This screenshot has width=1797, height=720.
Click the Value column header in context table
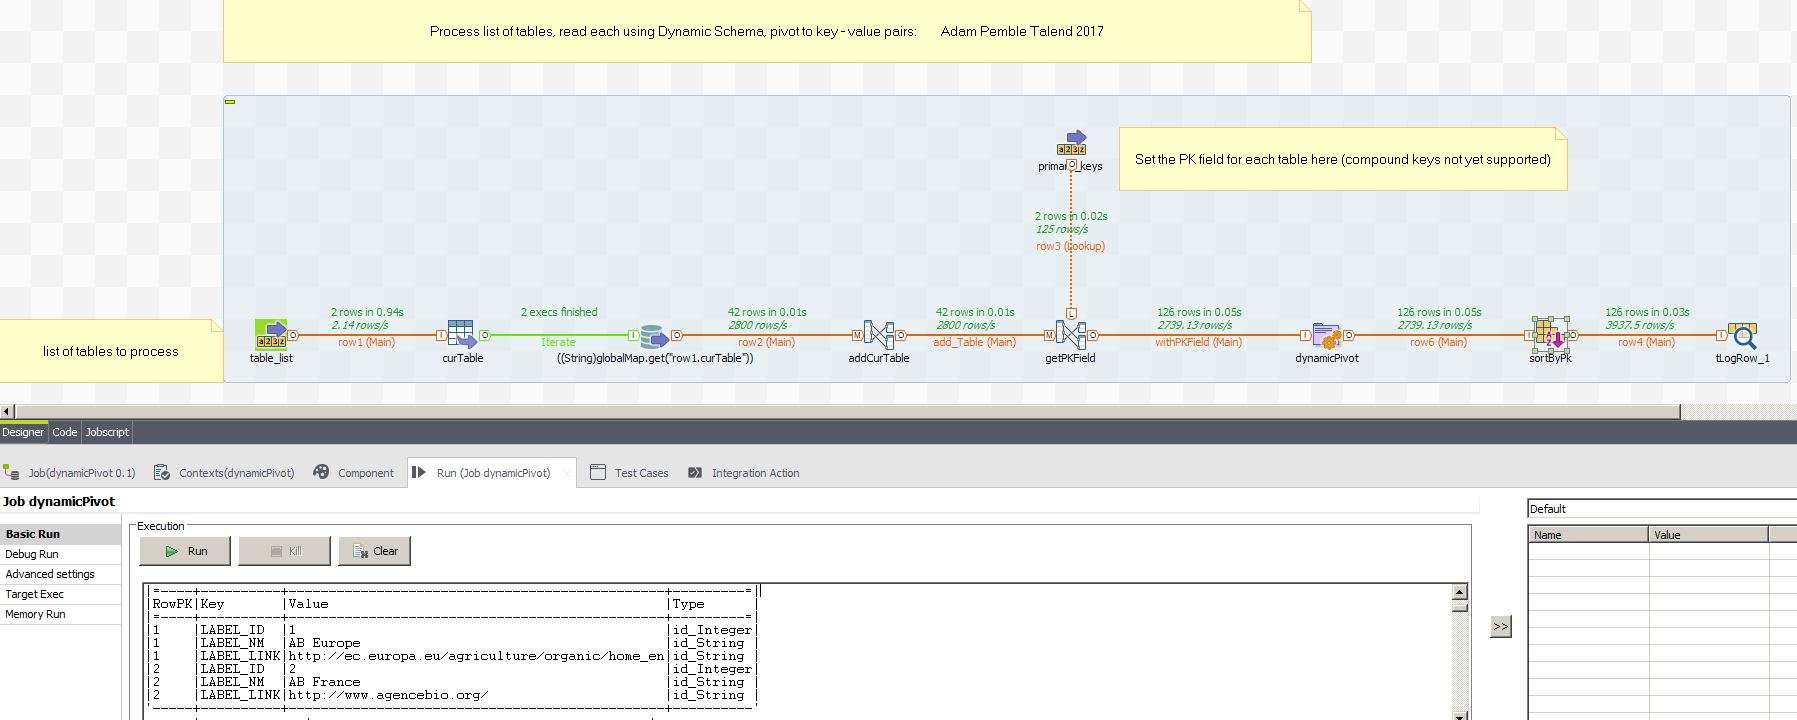tap(1708, 535)
